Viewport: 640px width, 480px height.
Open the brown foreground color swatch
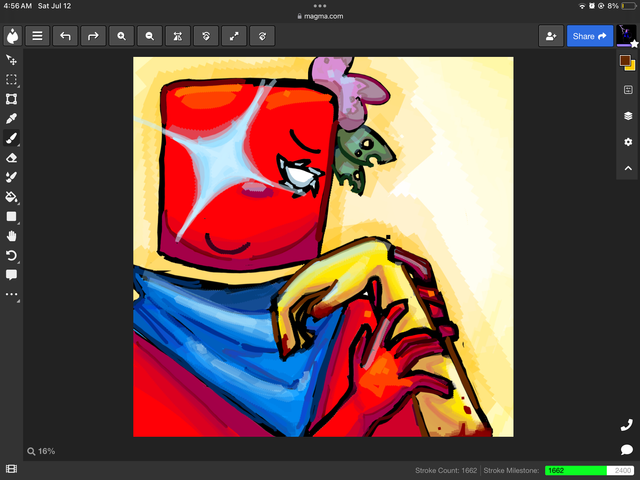pyautogui.click(x=625, y=61)
